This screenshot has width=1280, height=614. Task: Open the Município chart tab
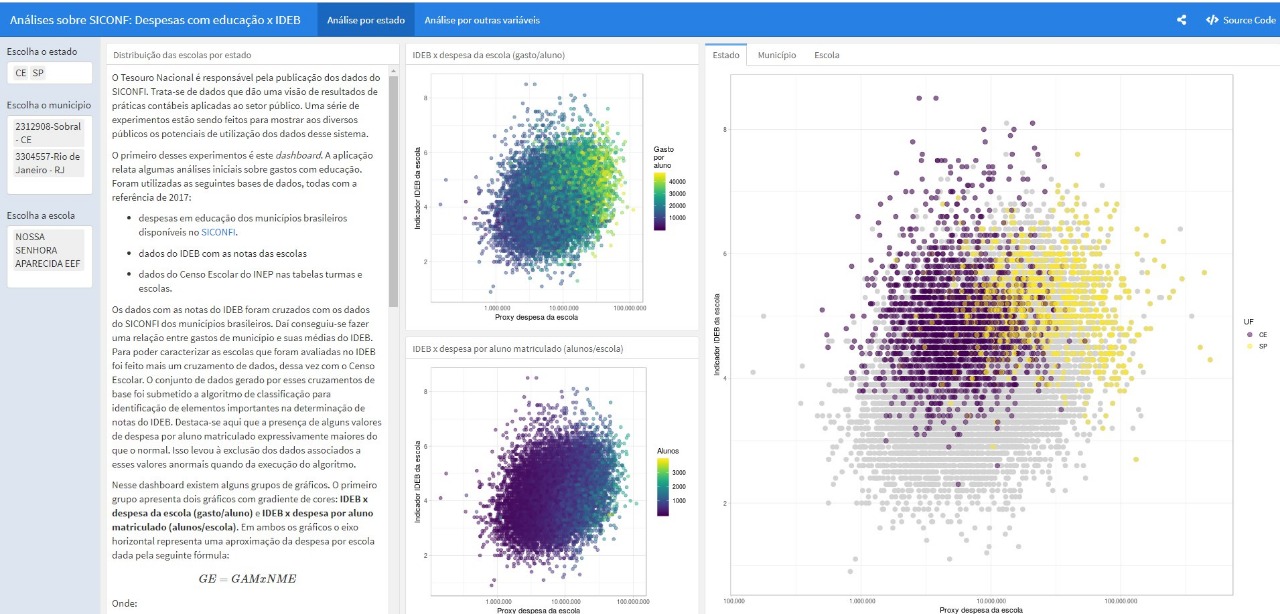776,55
